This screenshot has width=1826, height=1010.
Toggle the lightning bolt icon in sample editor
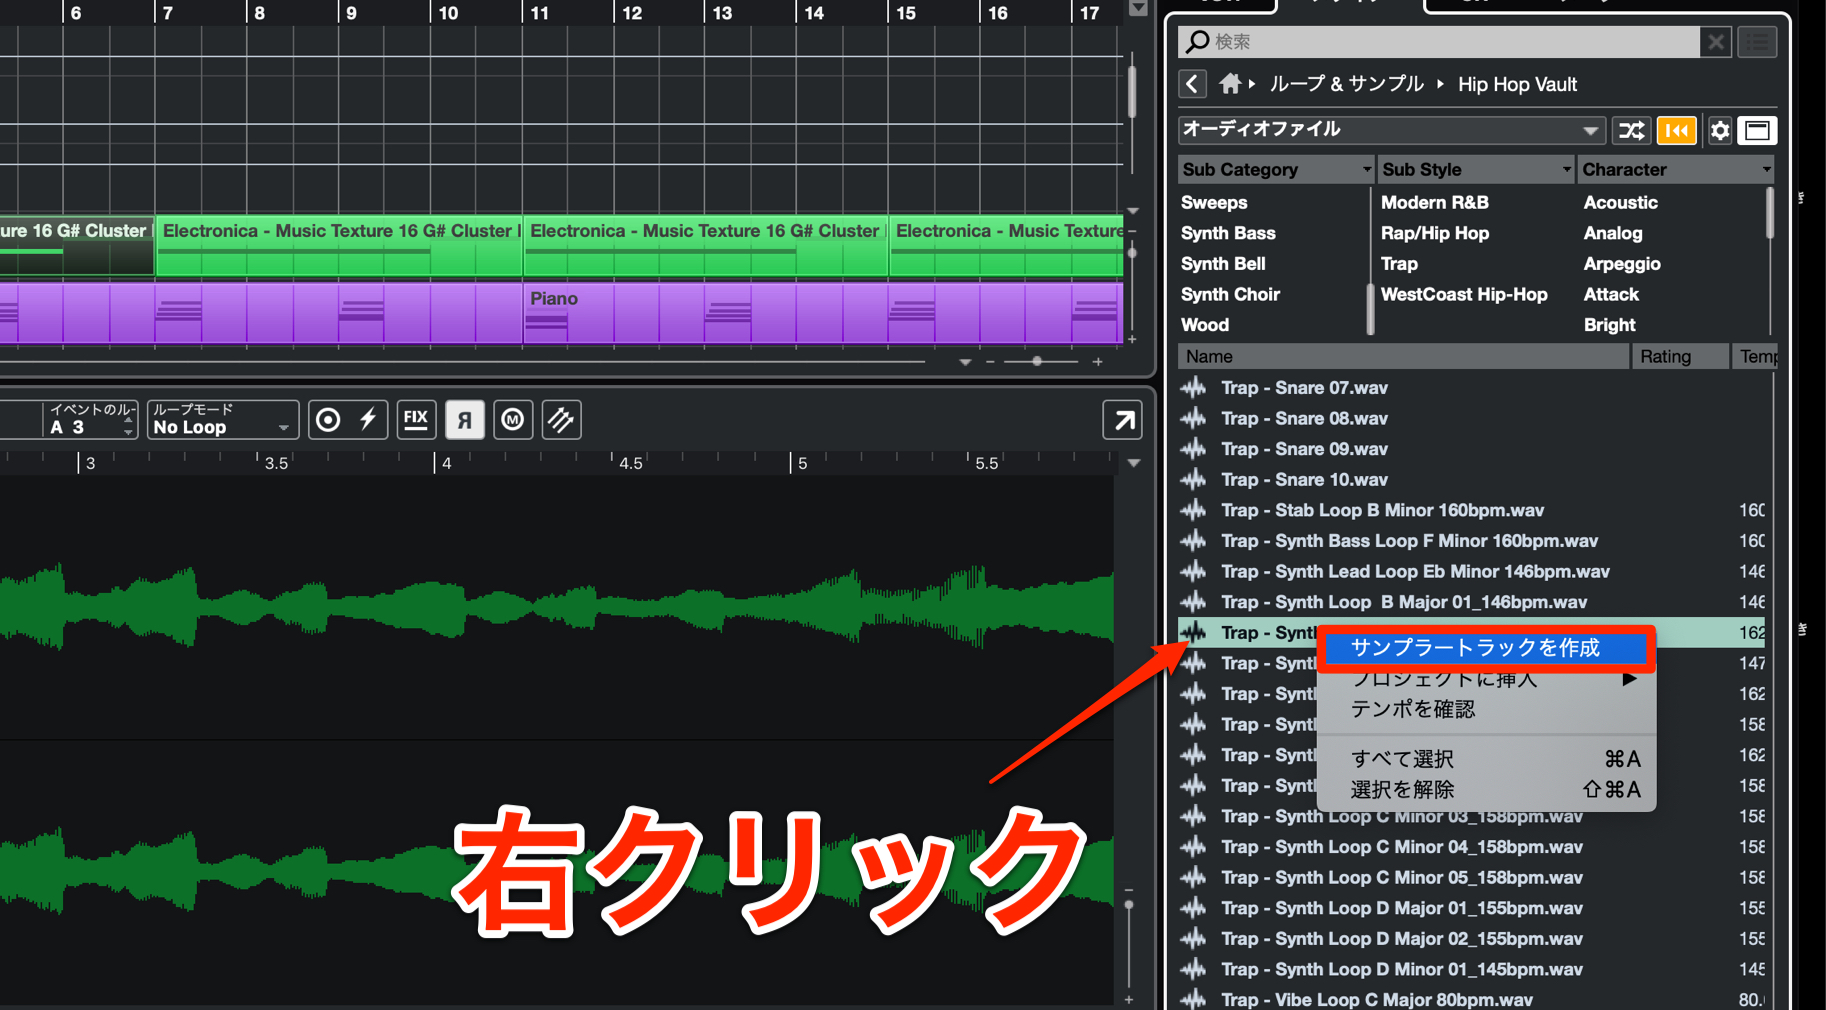(368, 420)
